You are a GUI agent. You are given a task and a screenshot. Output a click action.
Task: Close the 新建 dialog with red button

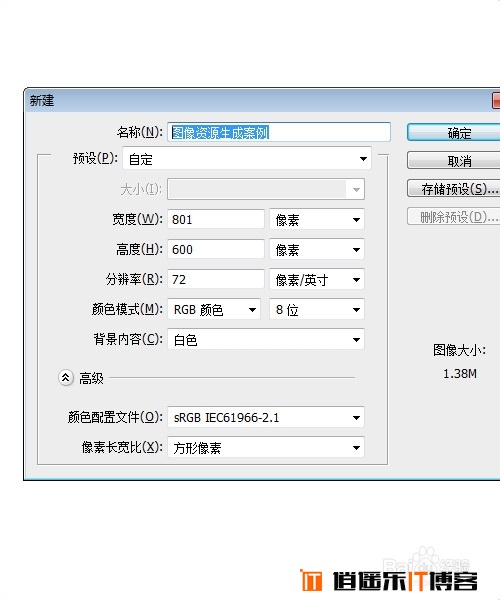(496, 101)
